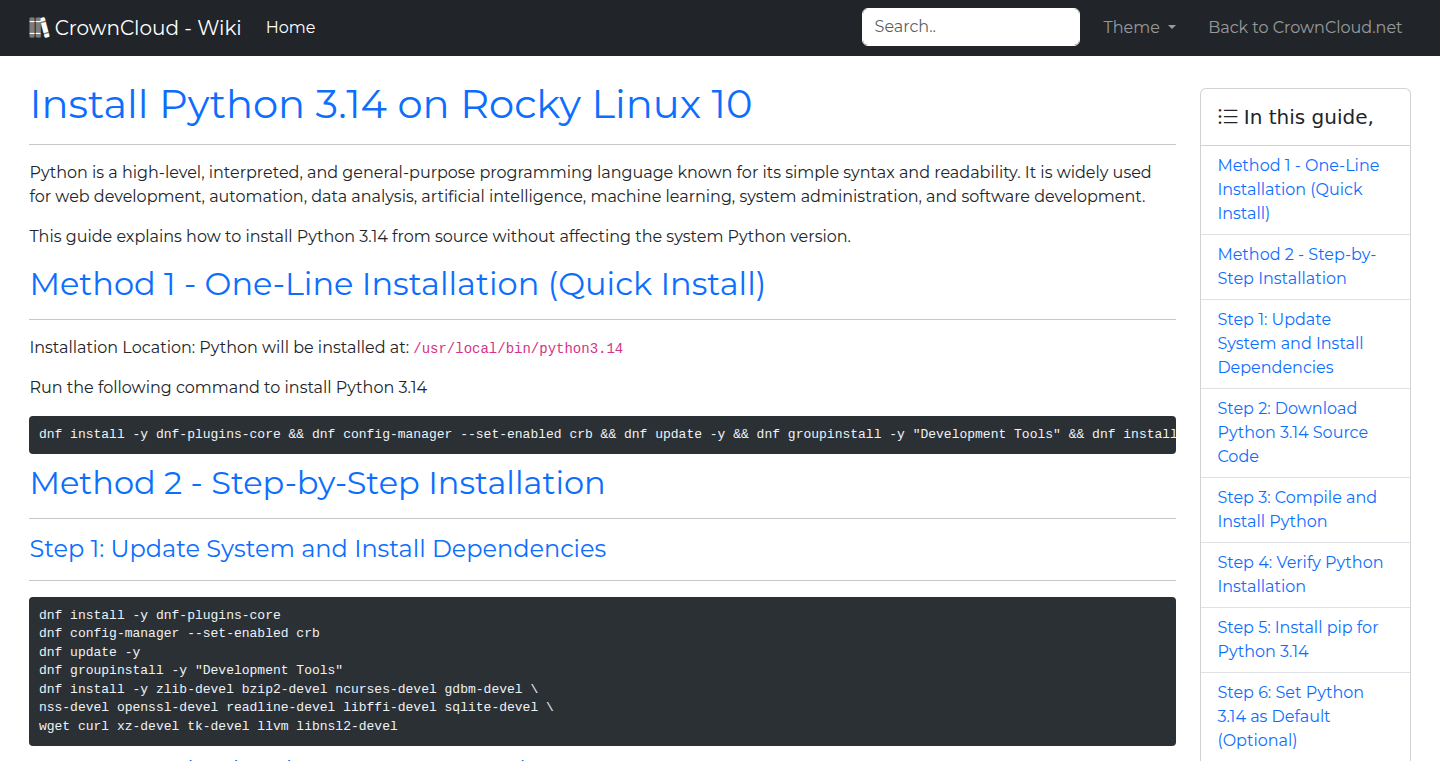
Task: Click the Method 2 - Step-by-Step Installation heading
Action: (x=317, y=483)
